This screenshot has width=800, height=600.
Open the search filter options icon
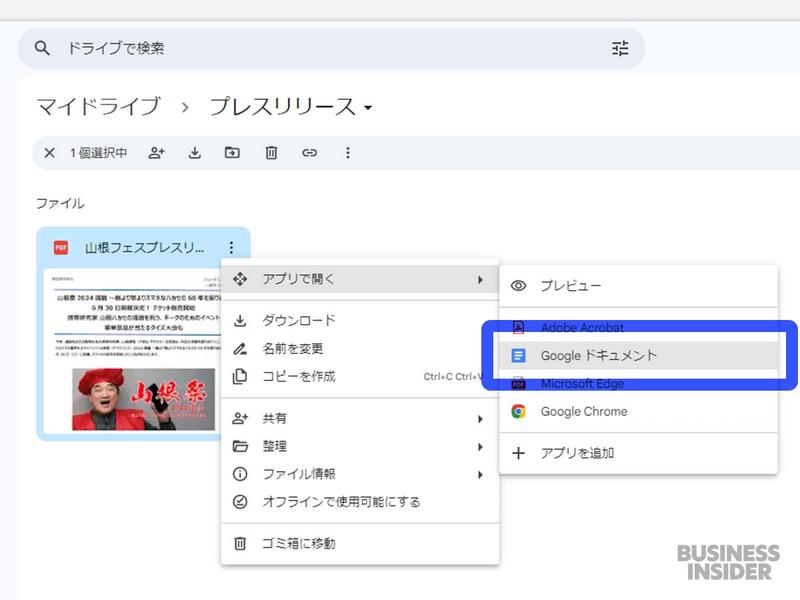(x=620, y=47)
